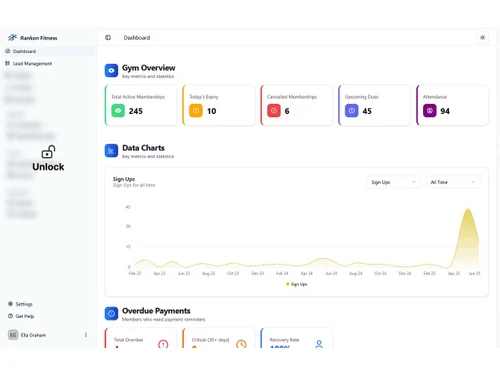This screenshot has height=375, width=500.
Task: Click the blue Upcoming Dues clock icon
Action: [x=352, y=111]
